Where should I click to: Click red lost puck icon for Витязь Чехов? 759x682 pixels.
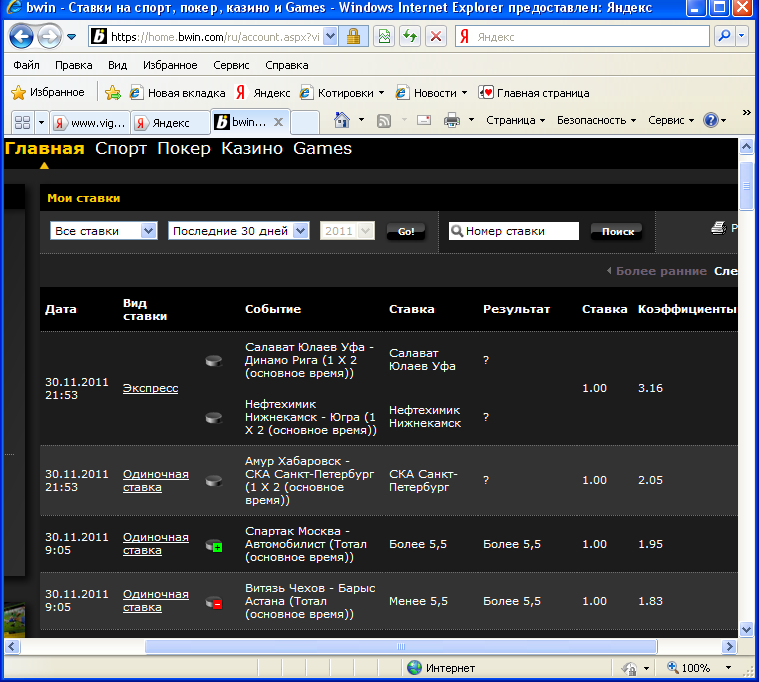pos(214,603)
